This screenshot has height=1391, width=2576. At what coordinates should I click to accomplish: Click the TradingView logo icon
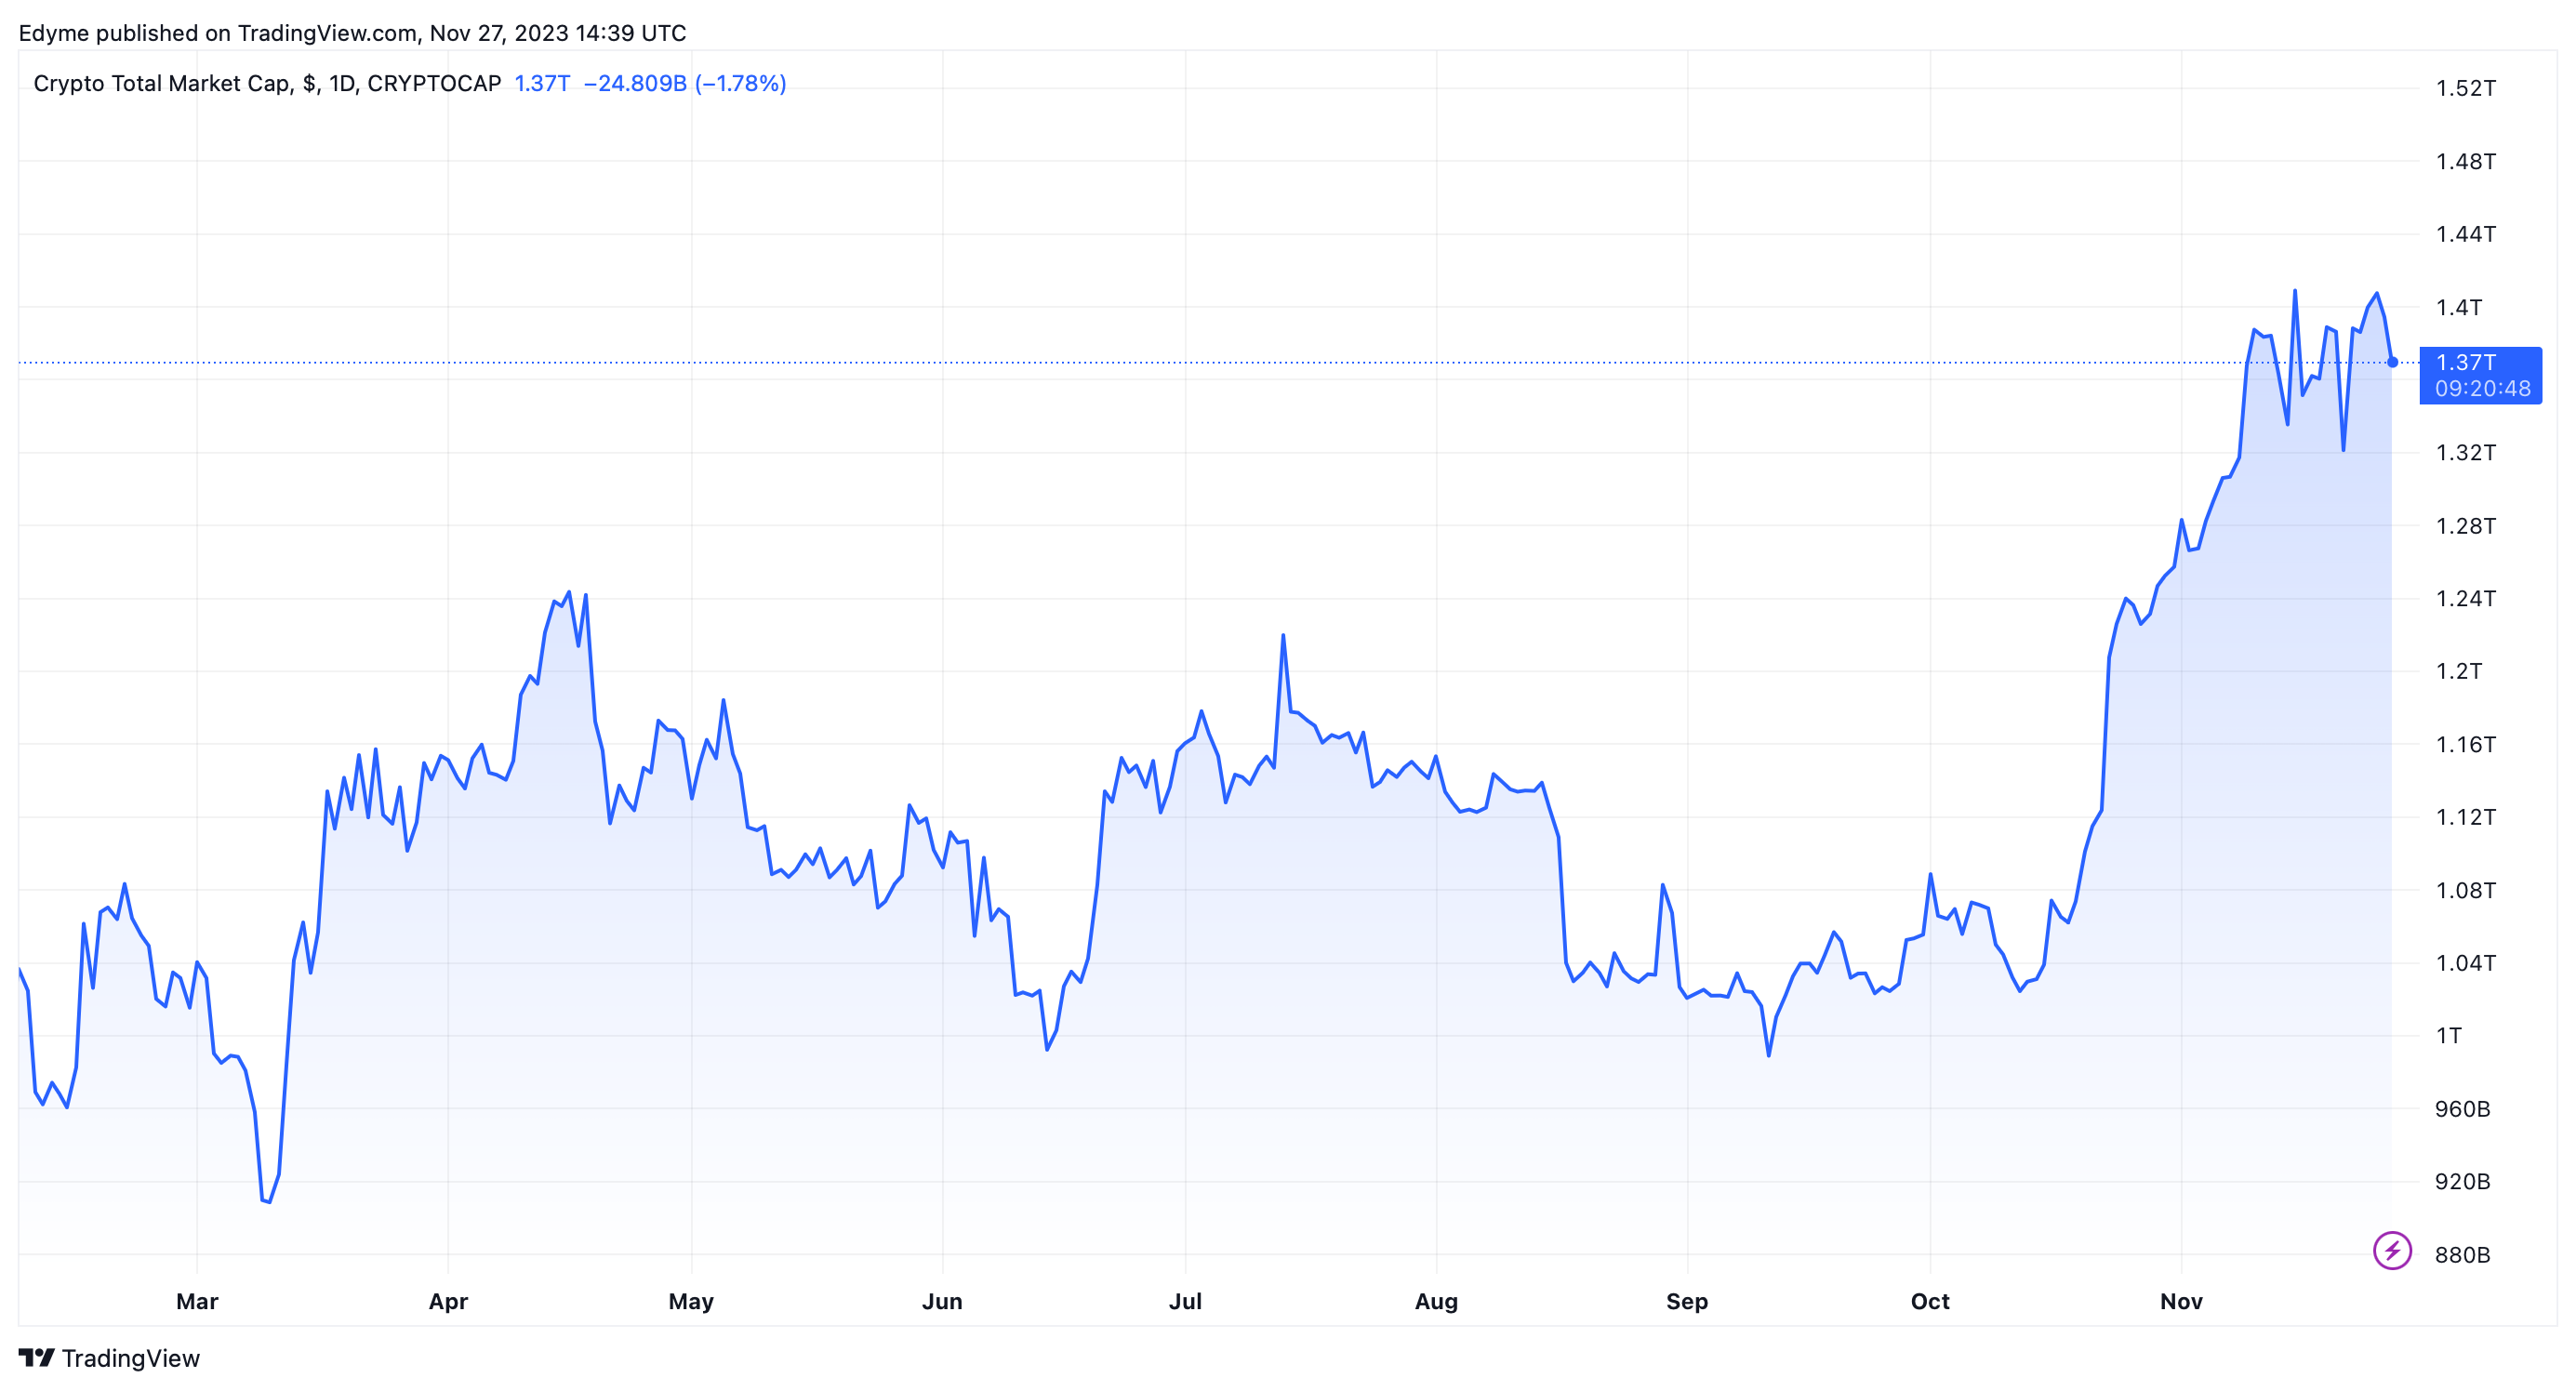[x=36, y=1357]
